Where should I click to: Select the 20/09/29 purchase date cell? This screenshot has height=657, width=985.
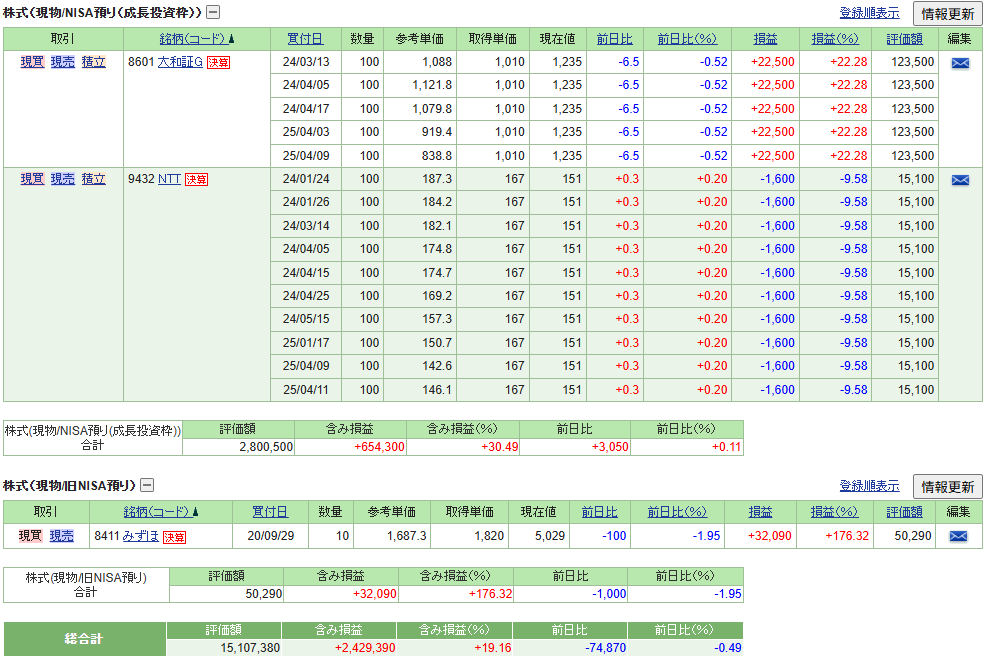pos(270,536)
